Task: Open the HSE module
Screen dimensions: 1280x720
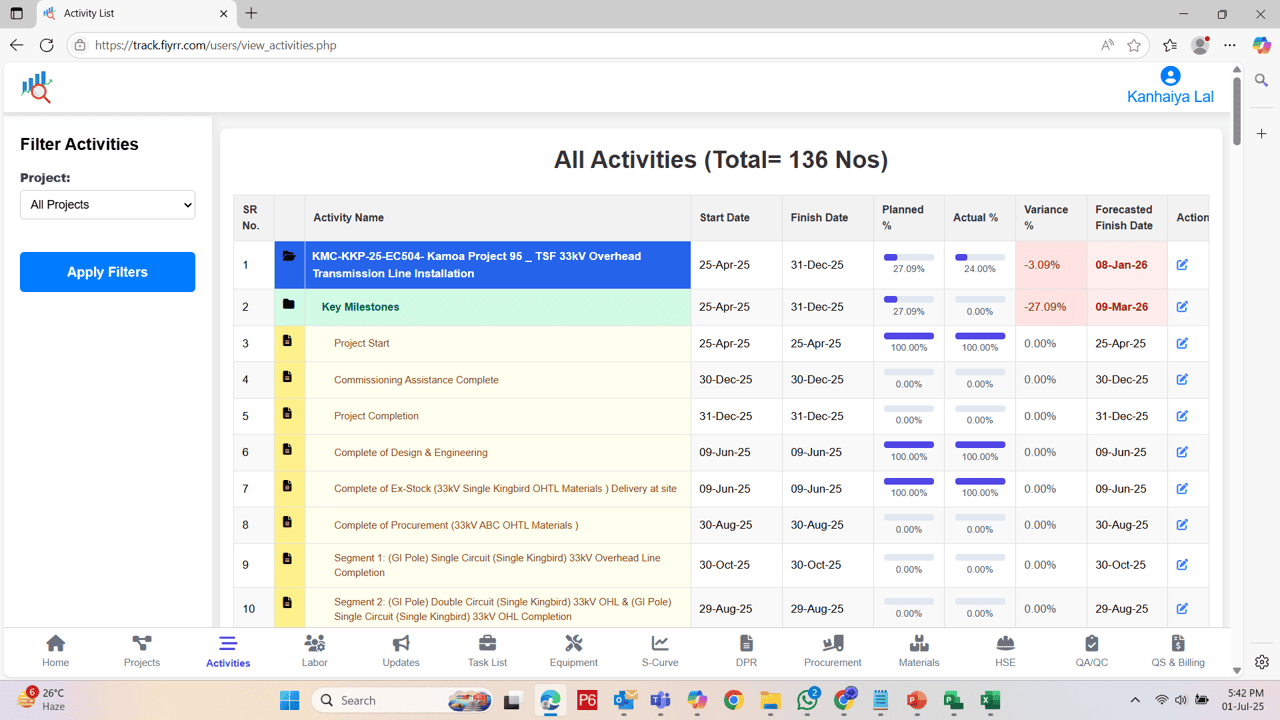Action: point(1004,650)
